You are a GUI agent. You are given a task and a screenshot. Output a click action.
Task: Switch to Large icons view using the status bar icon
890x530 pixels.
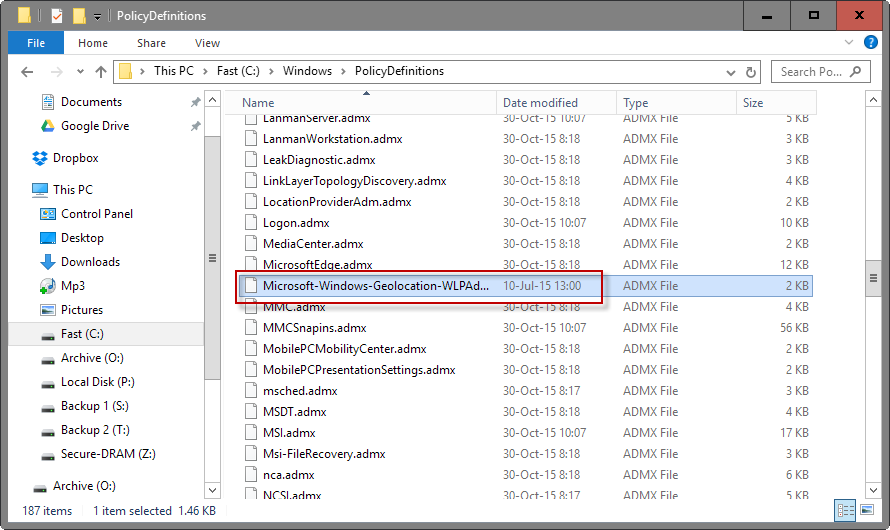867,510
